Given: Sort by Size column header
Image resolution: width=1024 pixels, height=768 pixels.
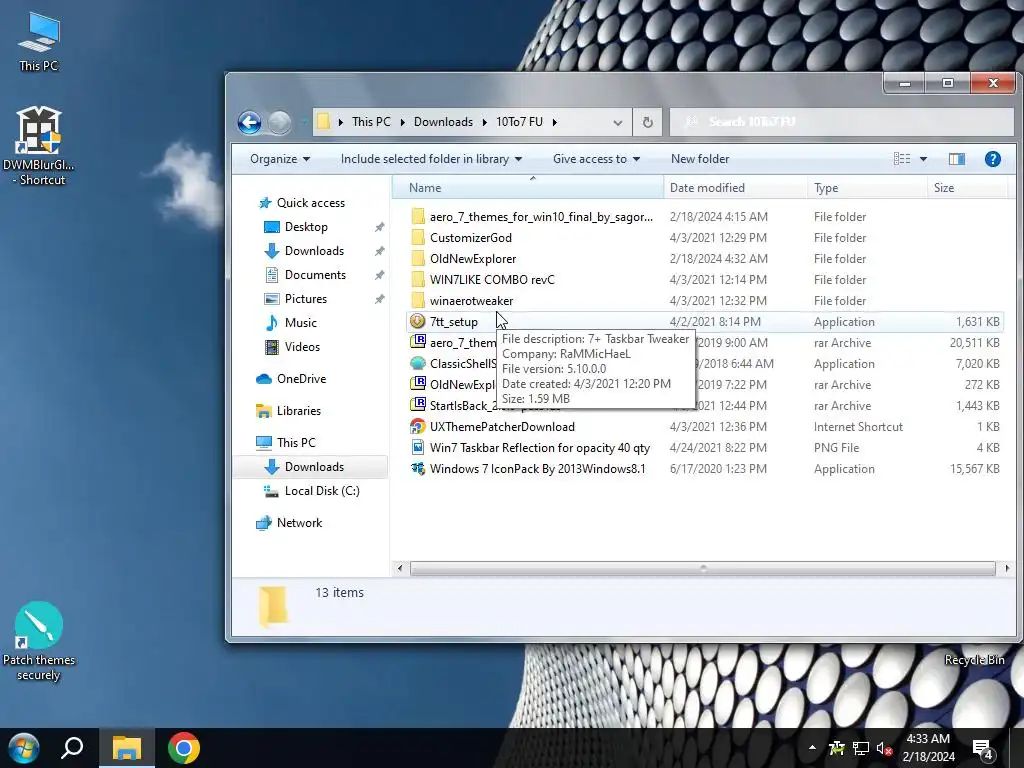Looking at the screenshot, I should [x=967, y=187].
